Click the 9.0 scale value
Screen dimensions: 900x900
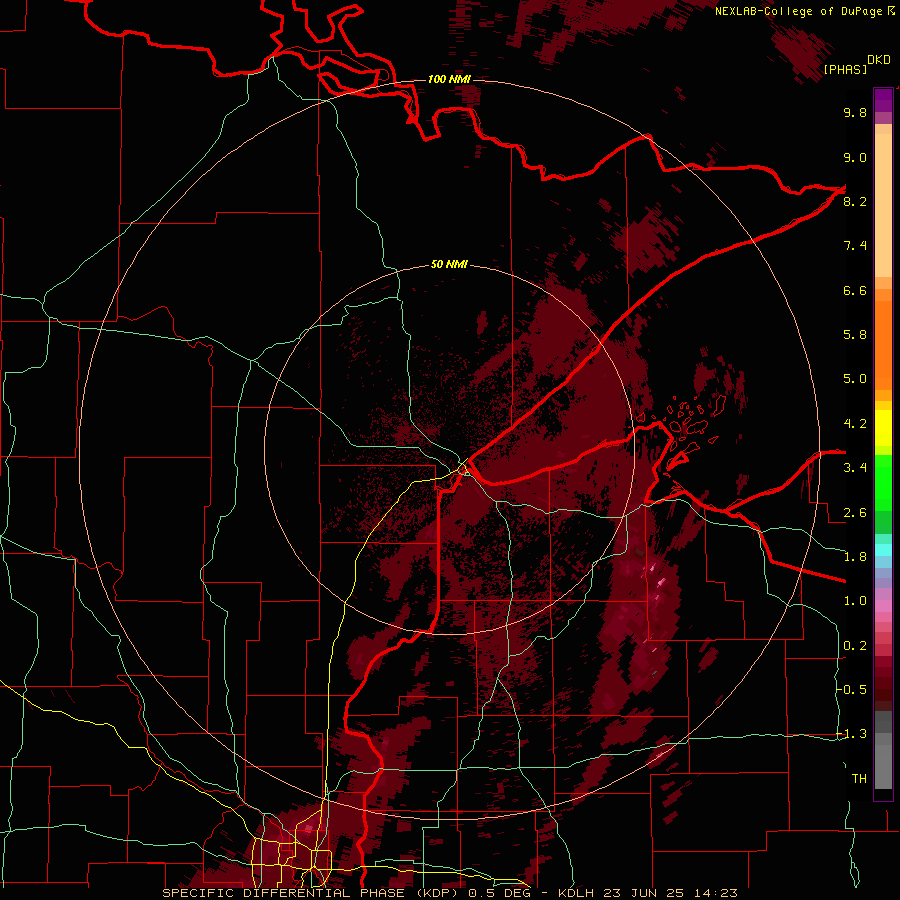[855, 157]
